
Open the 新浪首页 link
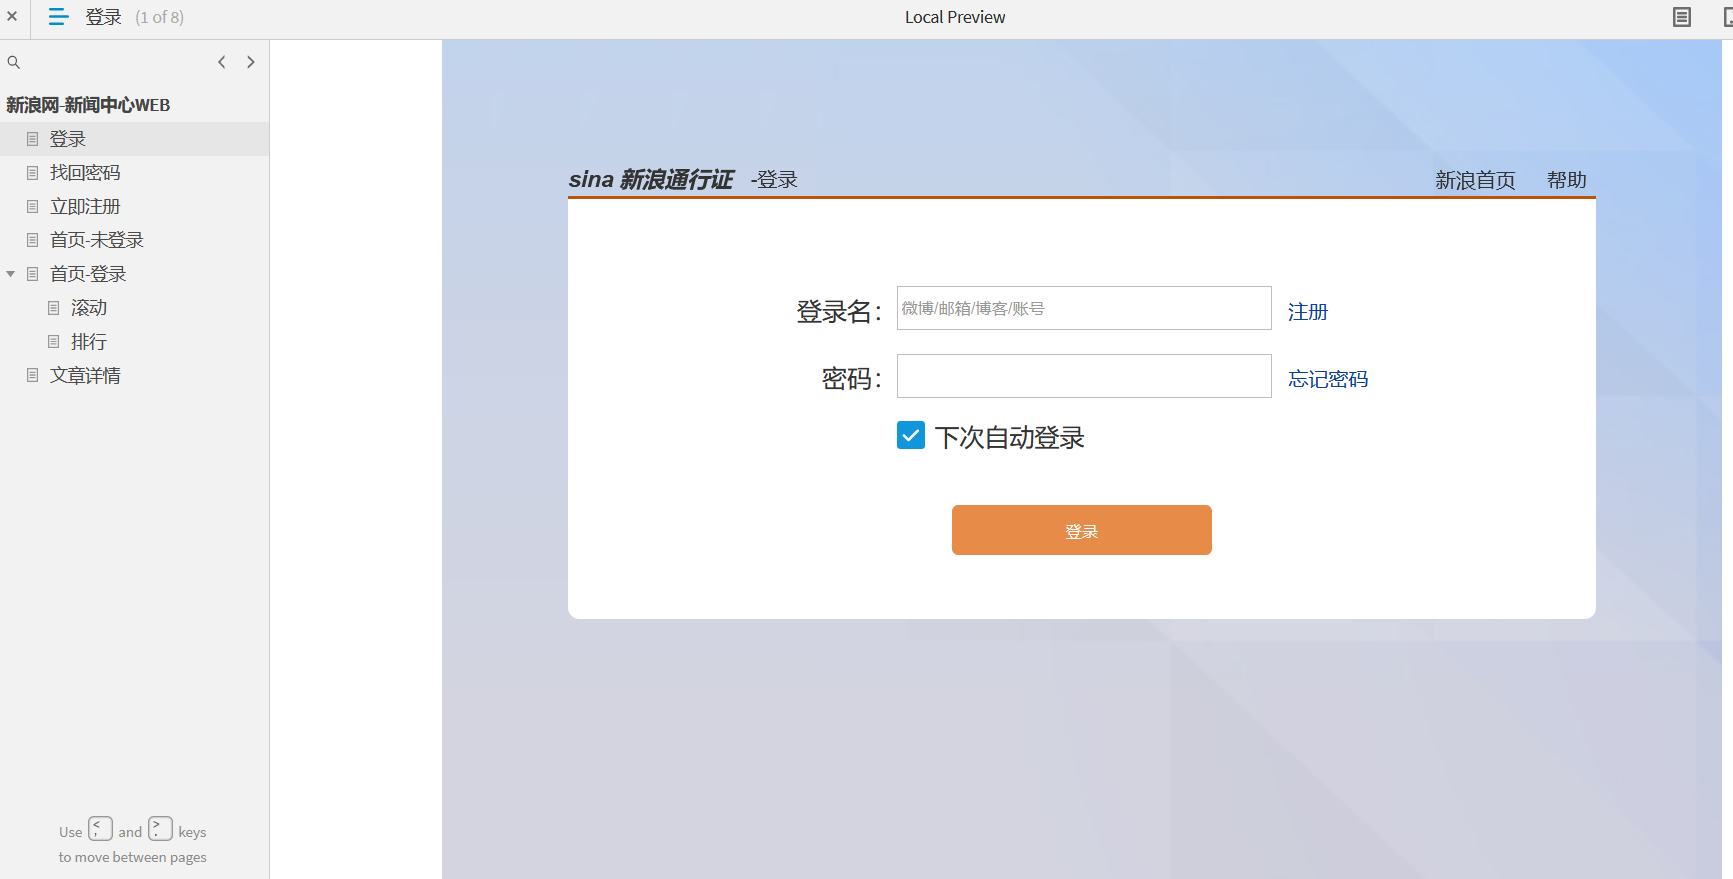(x=1475, y=180)
